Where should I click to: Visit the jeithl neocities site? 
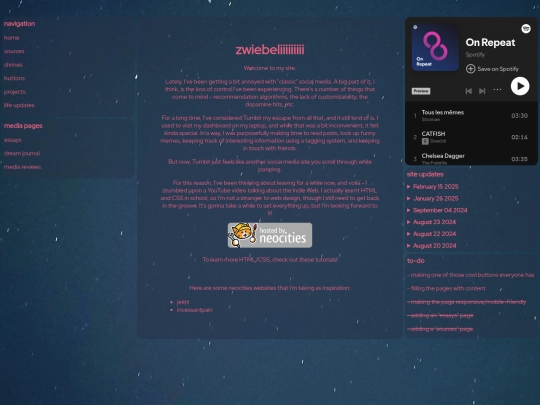click(183, 302)
